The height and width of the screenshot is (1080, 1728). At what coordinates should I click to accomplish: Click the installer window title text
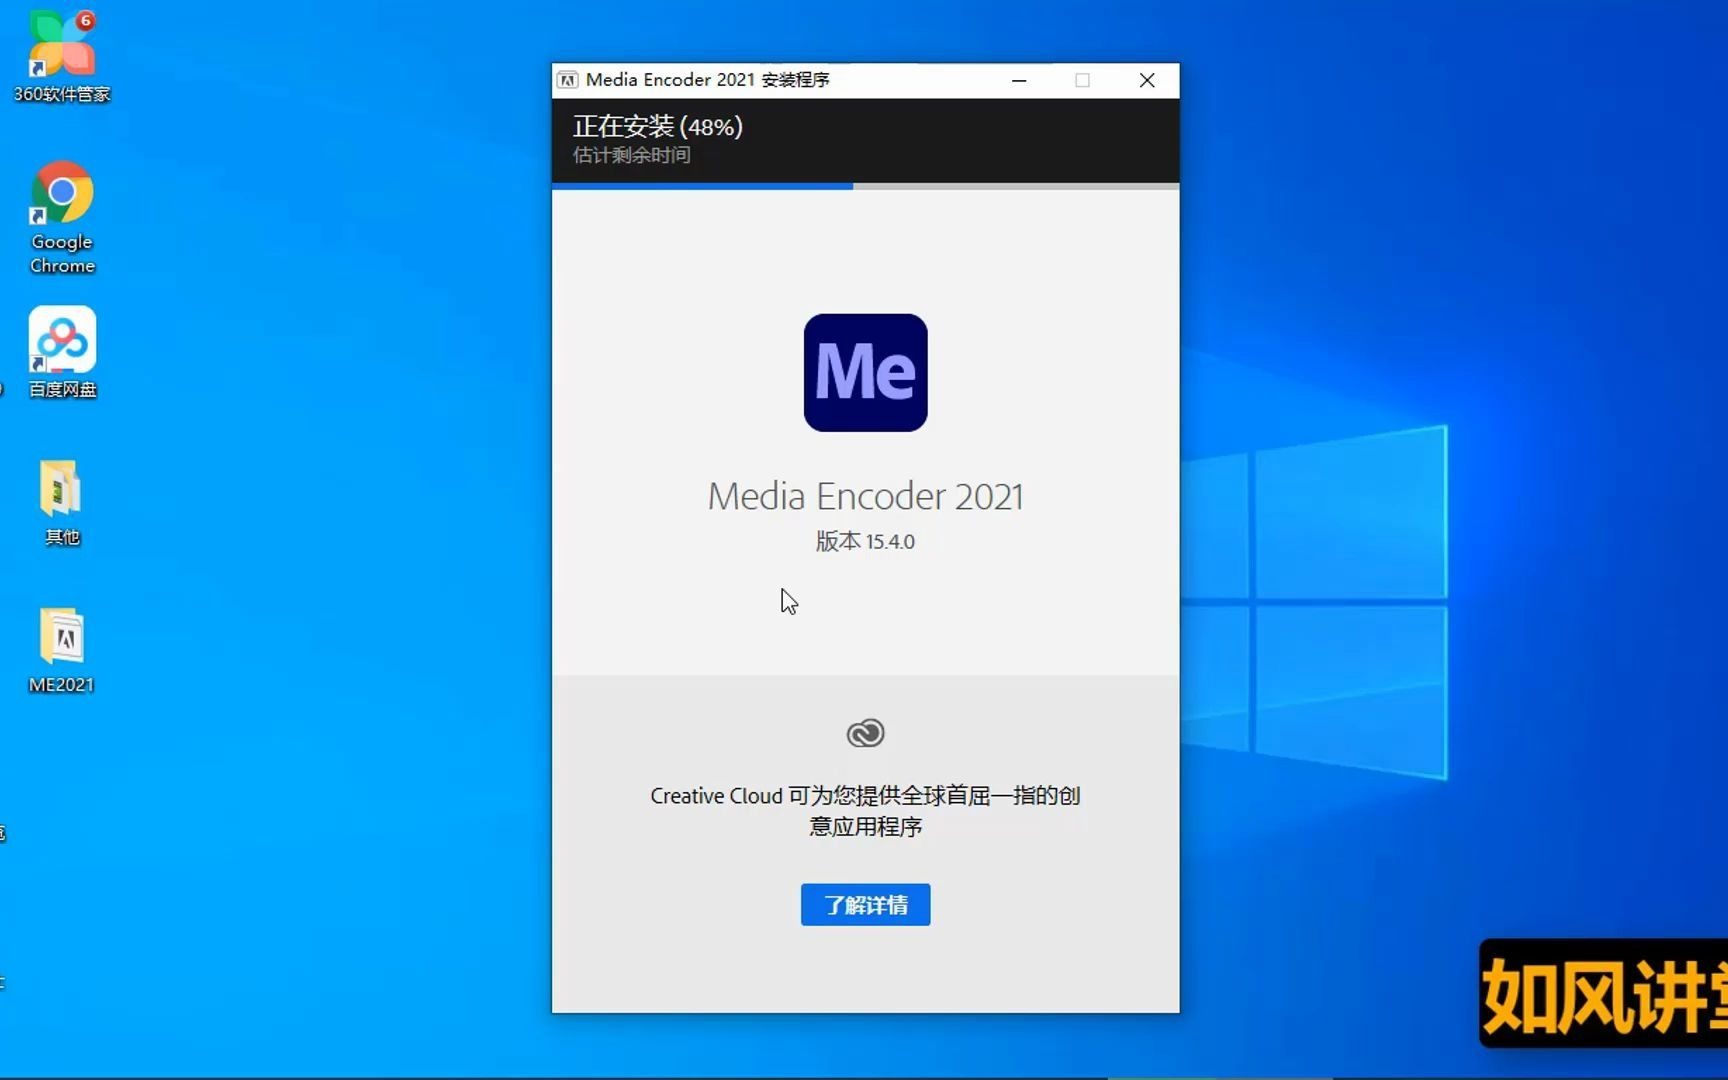tap(707, 80)
